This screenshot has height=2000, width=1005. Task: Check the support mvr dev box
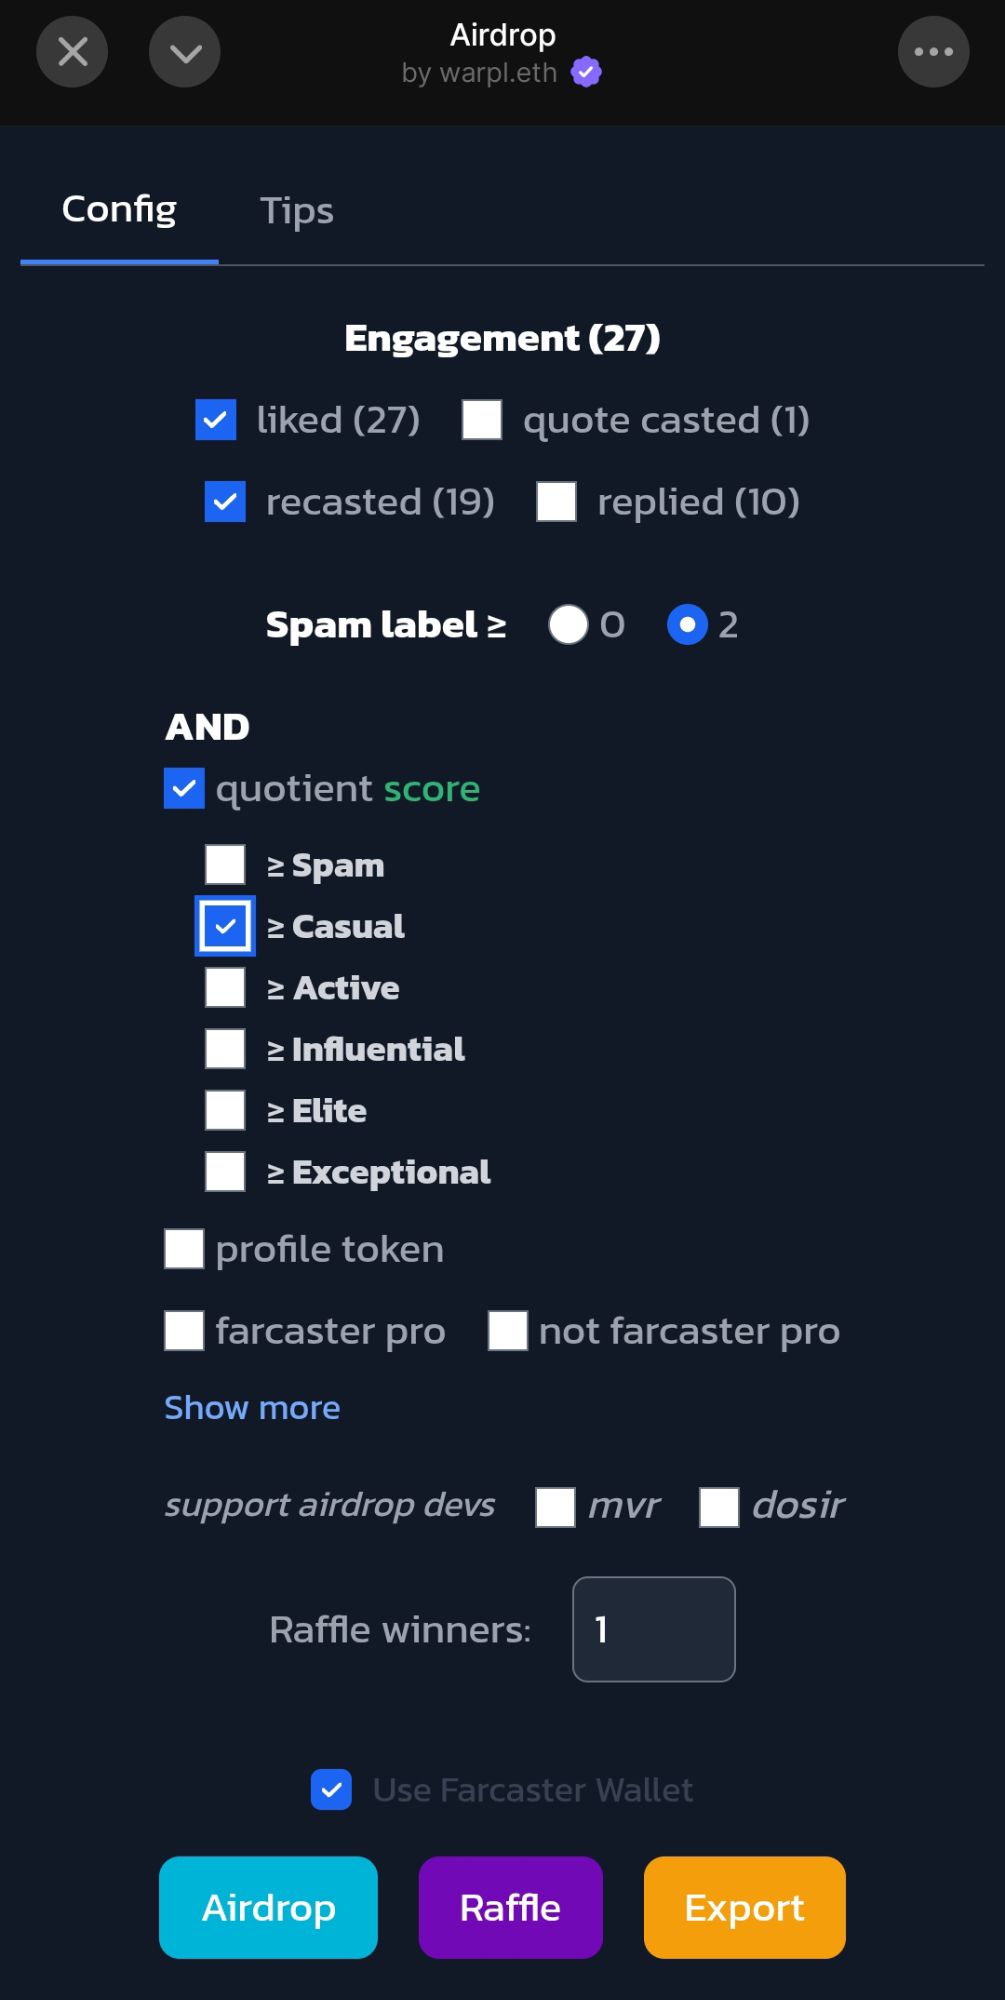555,1507
